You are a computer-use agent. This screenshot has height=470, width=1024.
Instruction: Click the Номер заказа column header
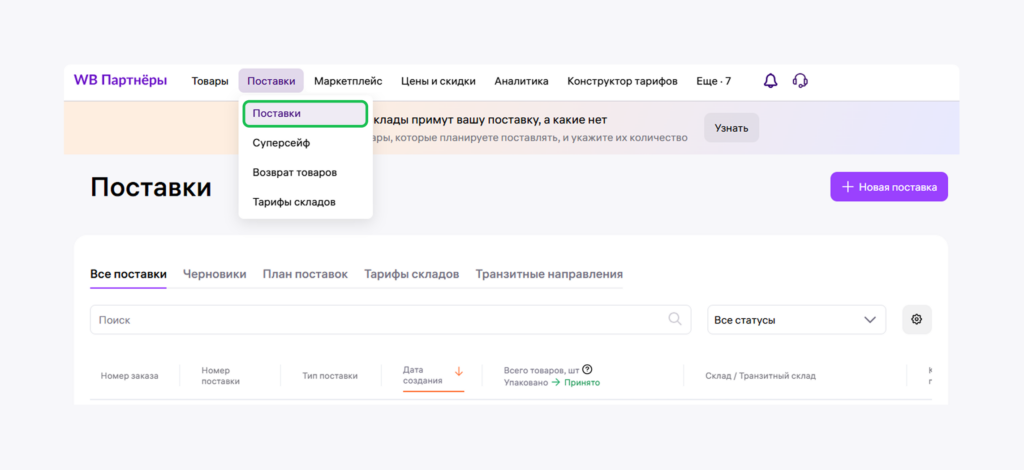tap(129, 376)
